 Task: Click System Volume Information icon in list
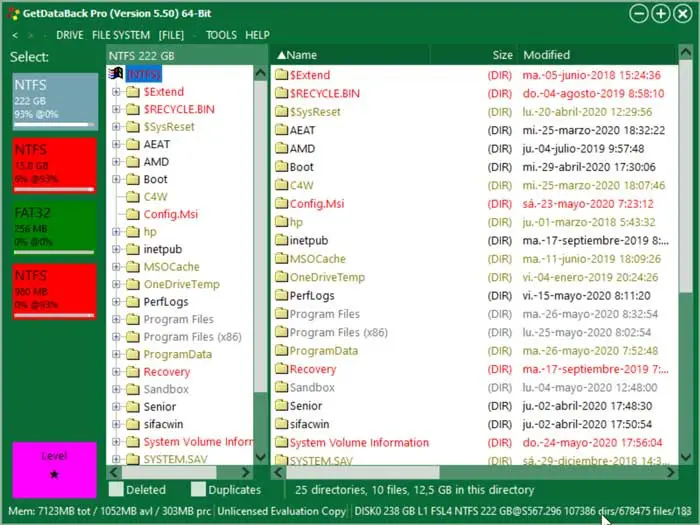[x=281, y=442]
